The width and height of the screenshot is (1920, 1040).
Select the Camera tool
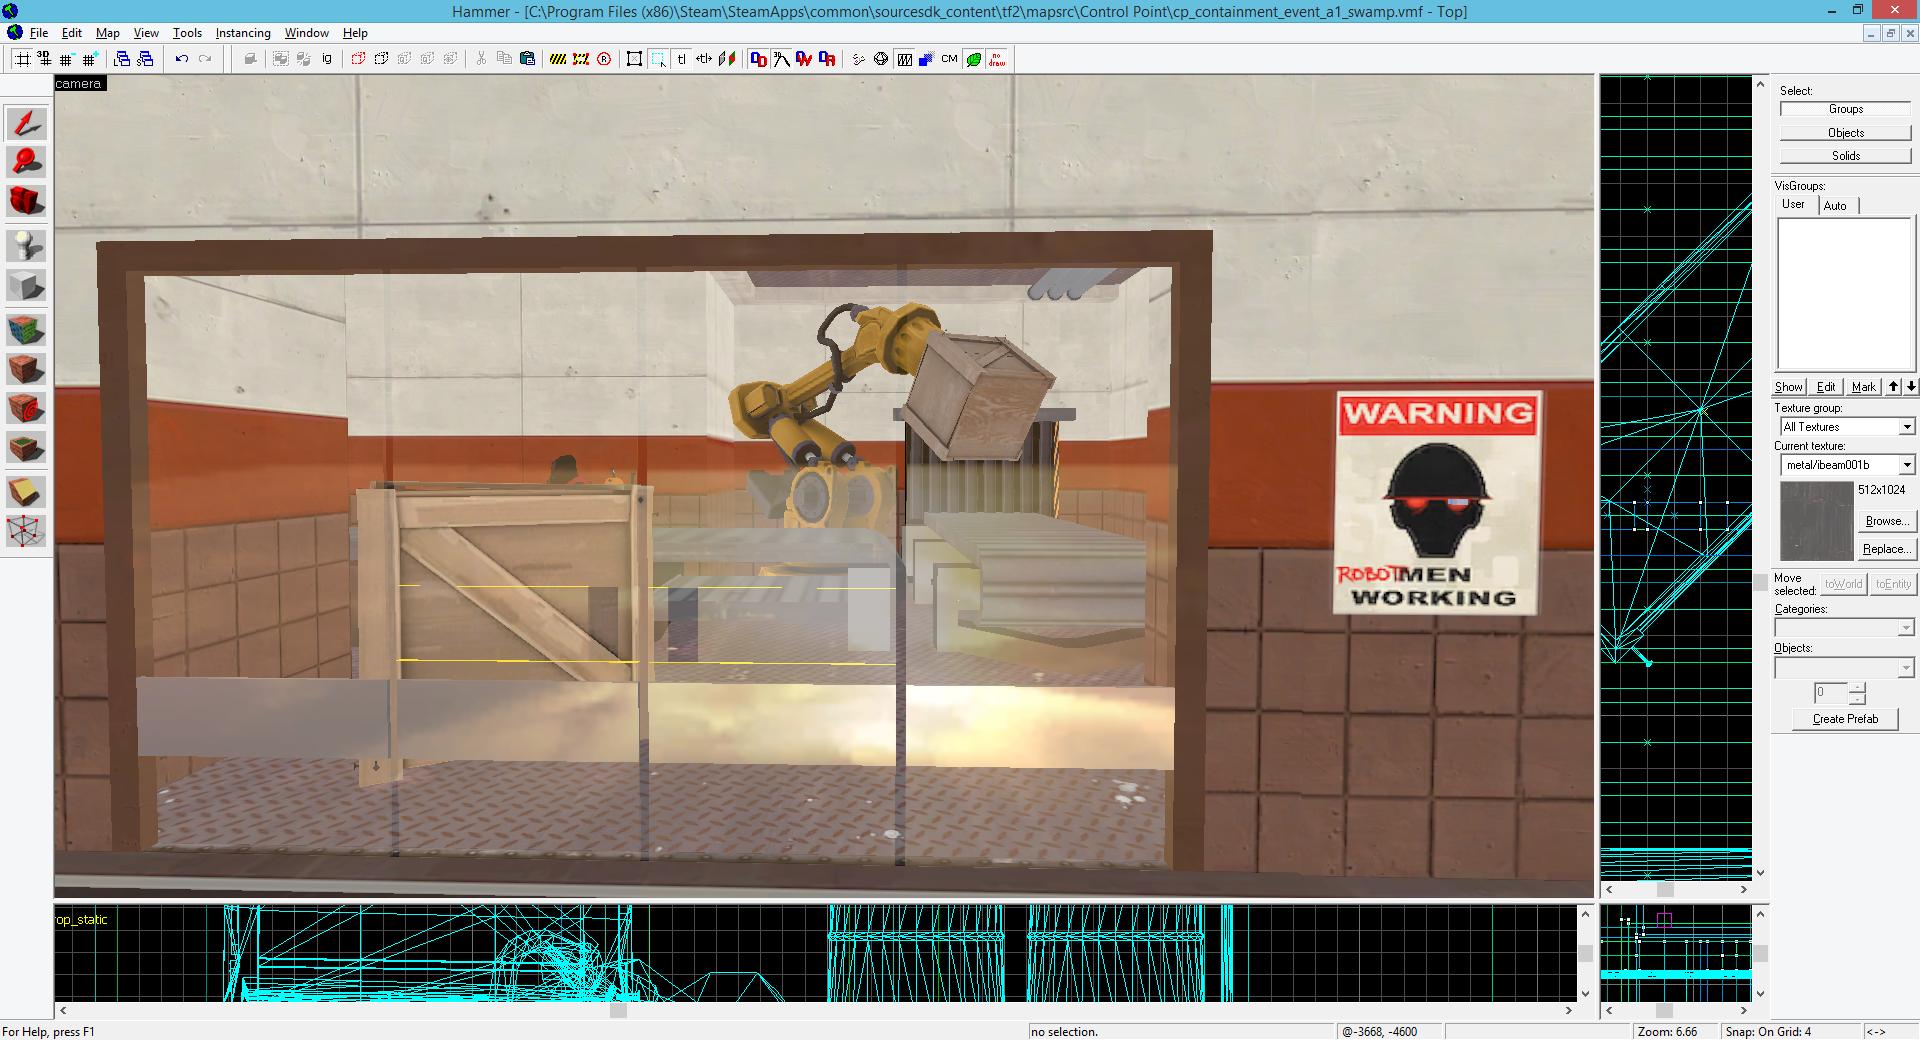pyautogui.click(x=26, y=201)
